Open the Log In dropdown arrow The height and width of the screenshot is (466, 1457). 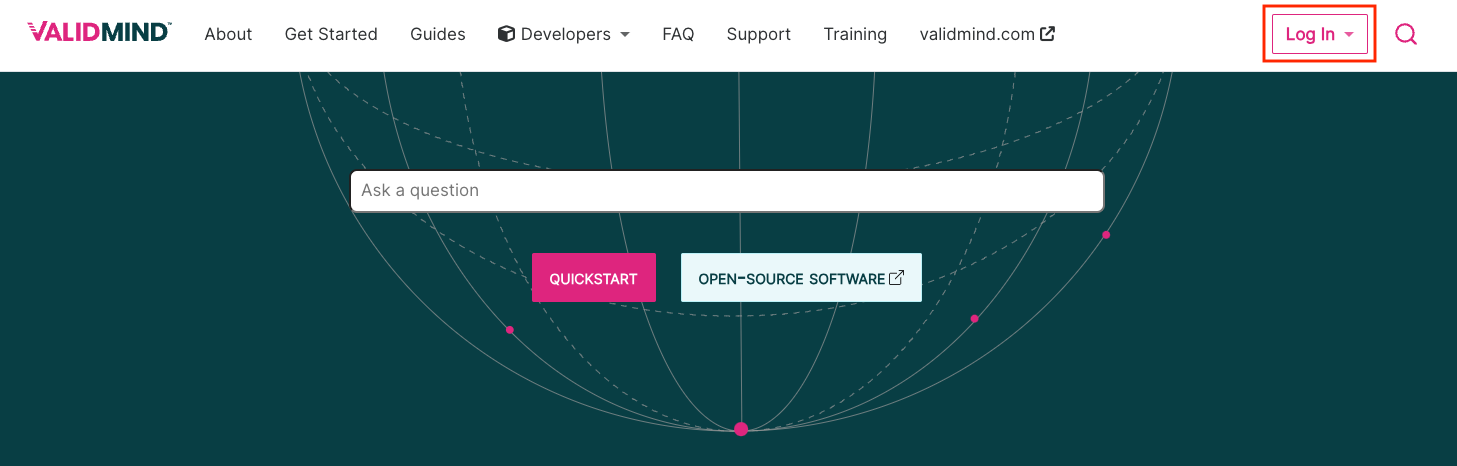click(1349, 35)
